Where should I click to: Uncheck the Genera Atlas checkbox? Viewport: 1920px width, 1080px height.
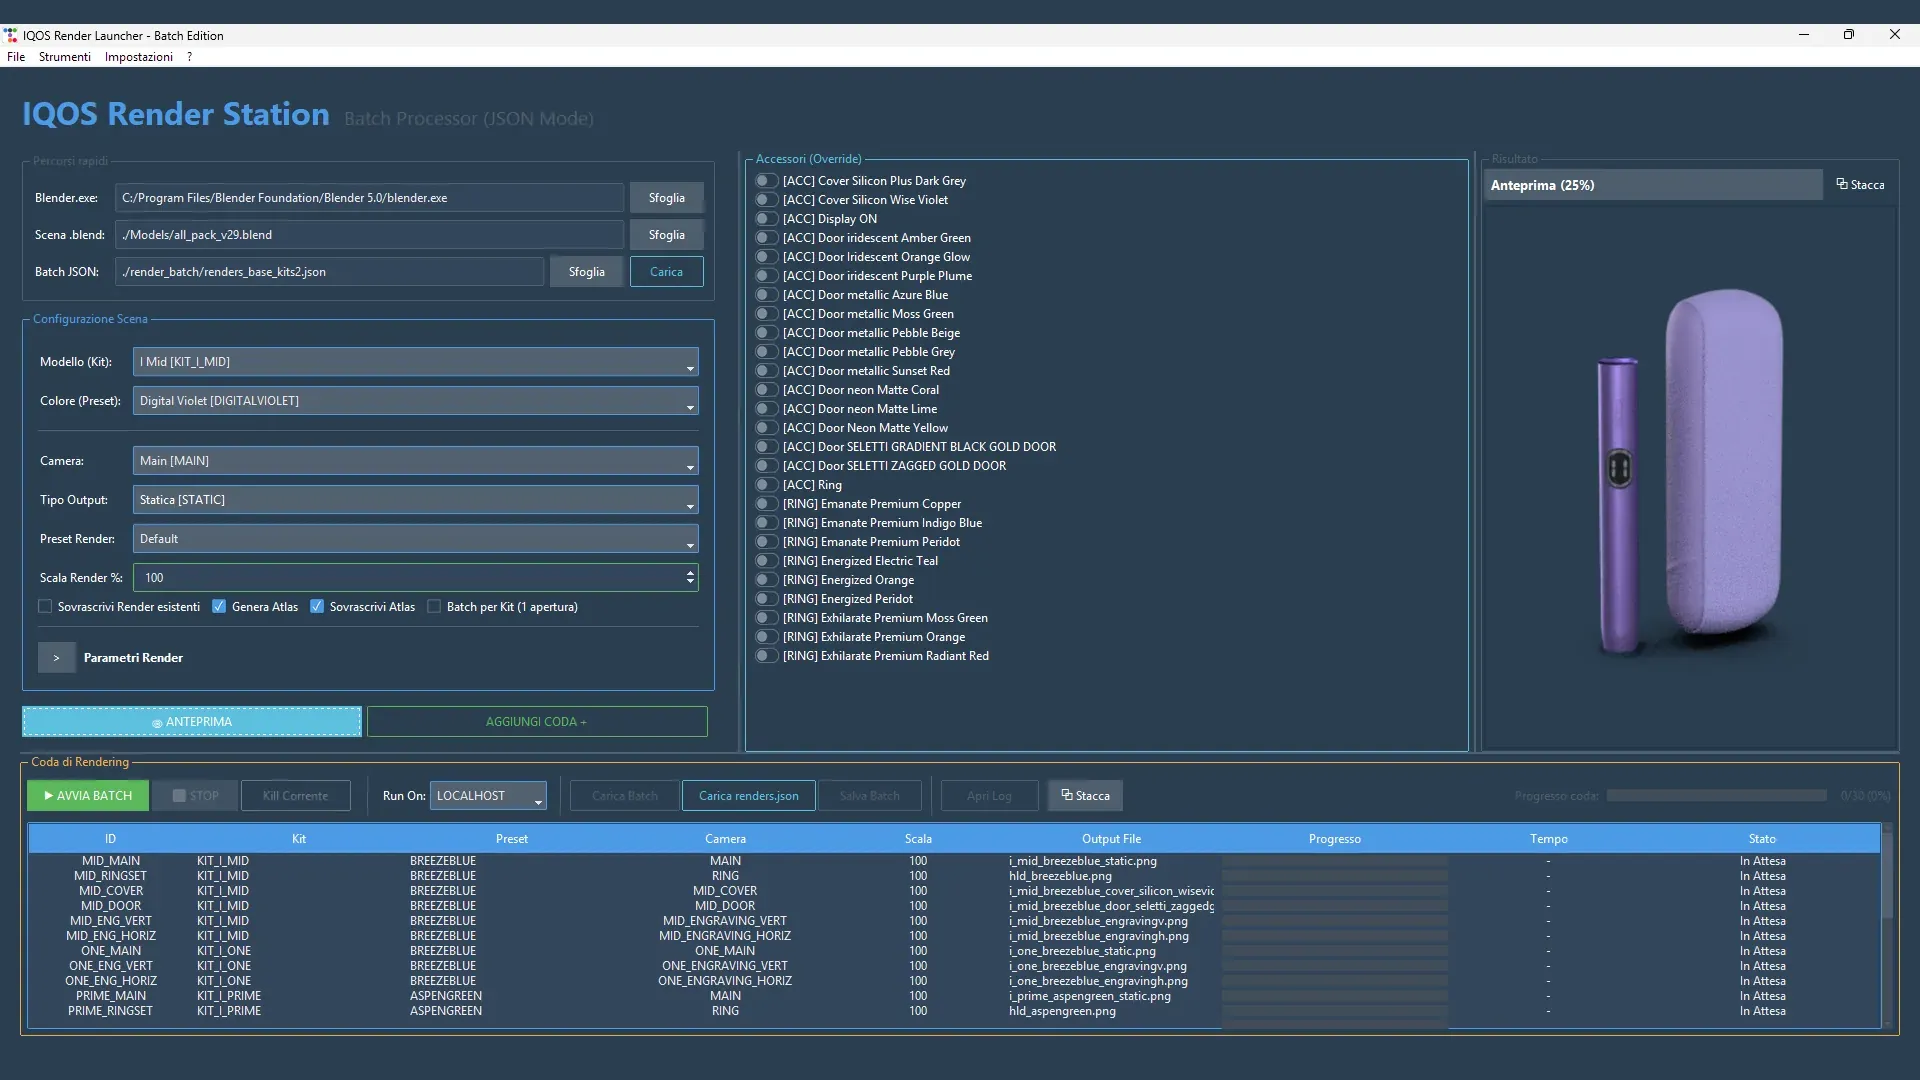219,607
